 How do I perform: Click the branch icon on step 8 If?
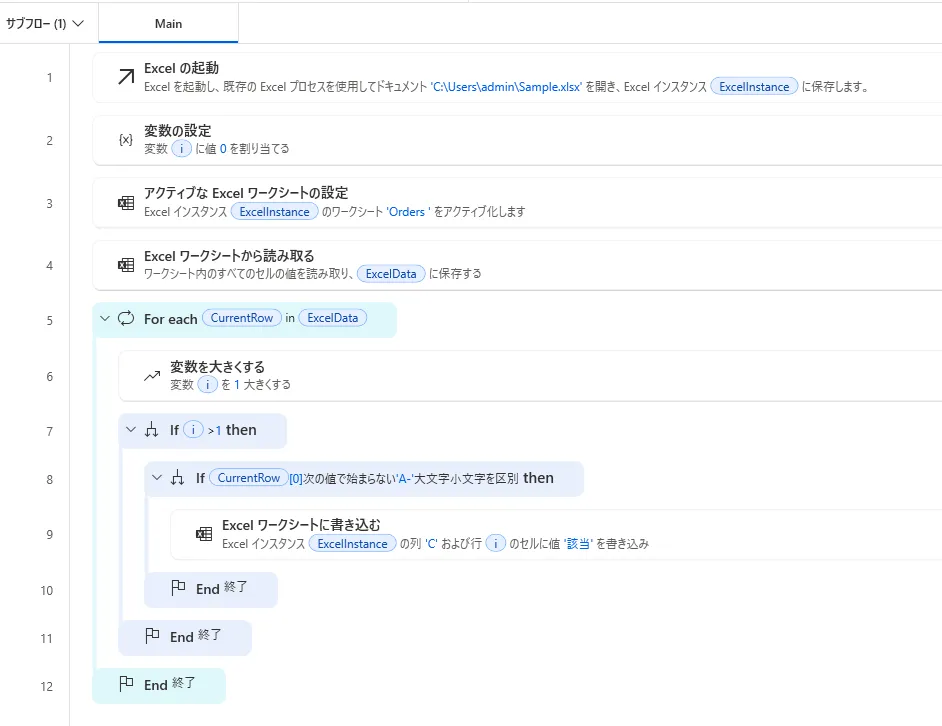tap(178, 478)
